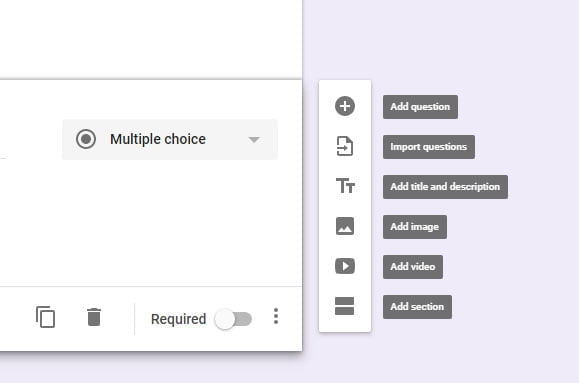Click the Tt title and description icon
The height and width of the screenshot is (383, 579).
coord(345,186)
